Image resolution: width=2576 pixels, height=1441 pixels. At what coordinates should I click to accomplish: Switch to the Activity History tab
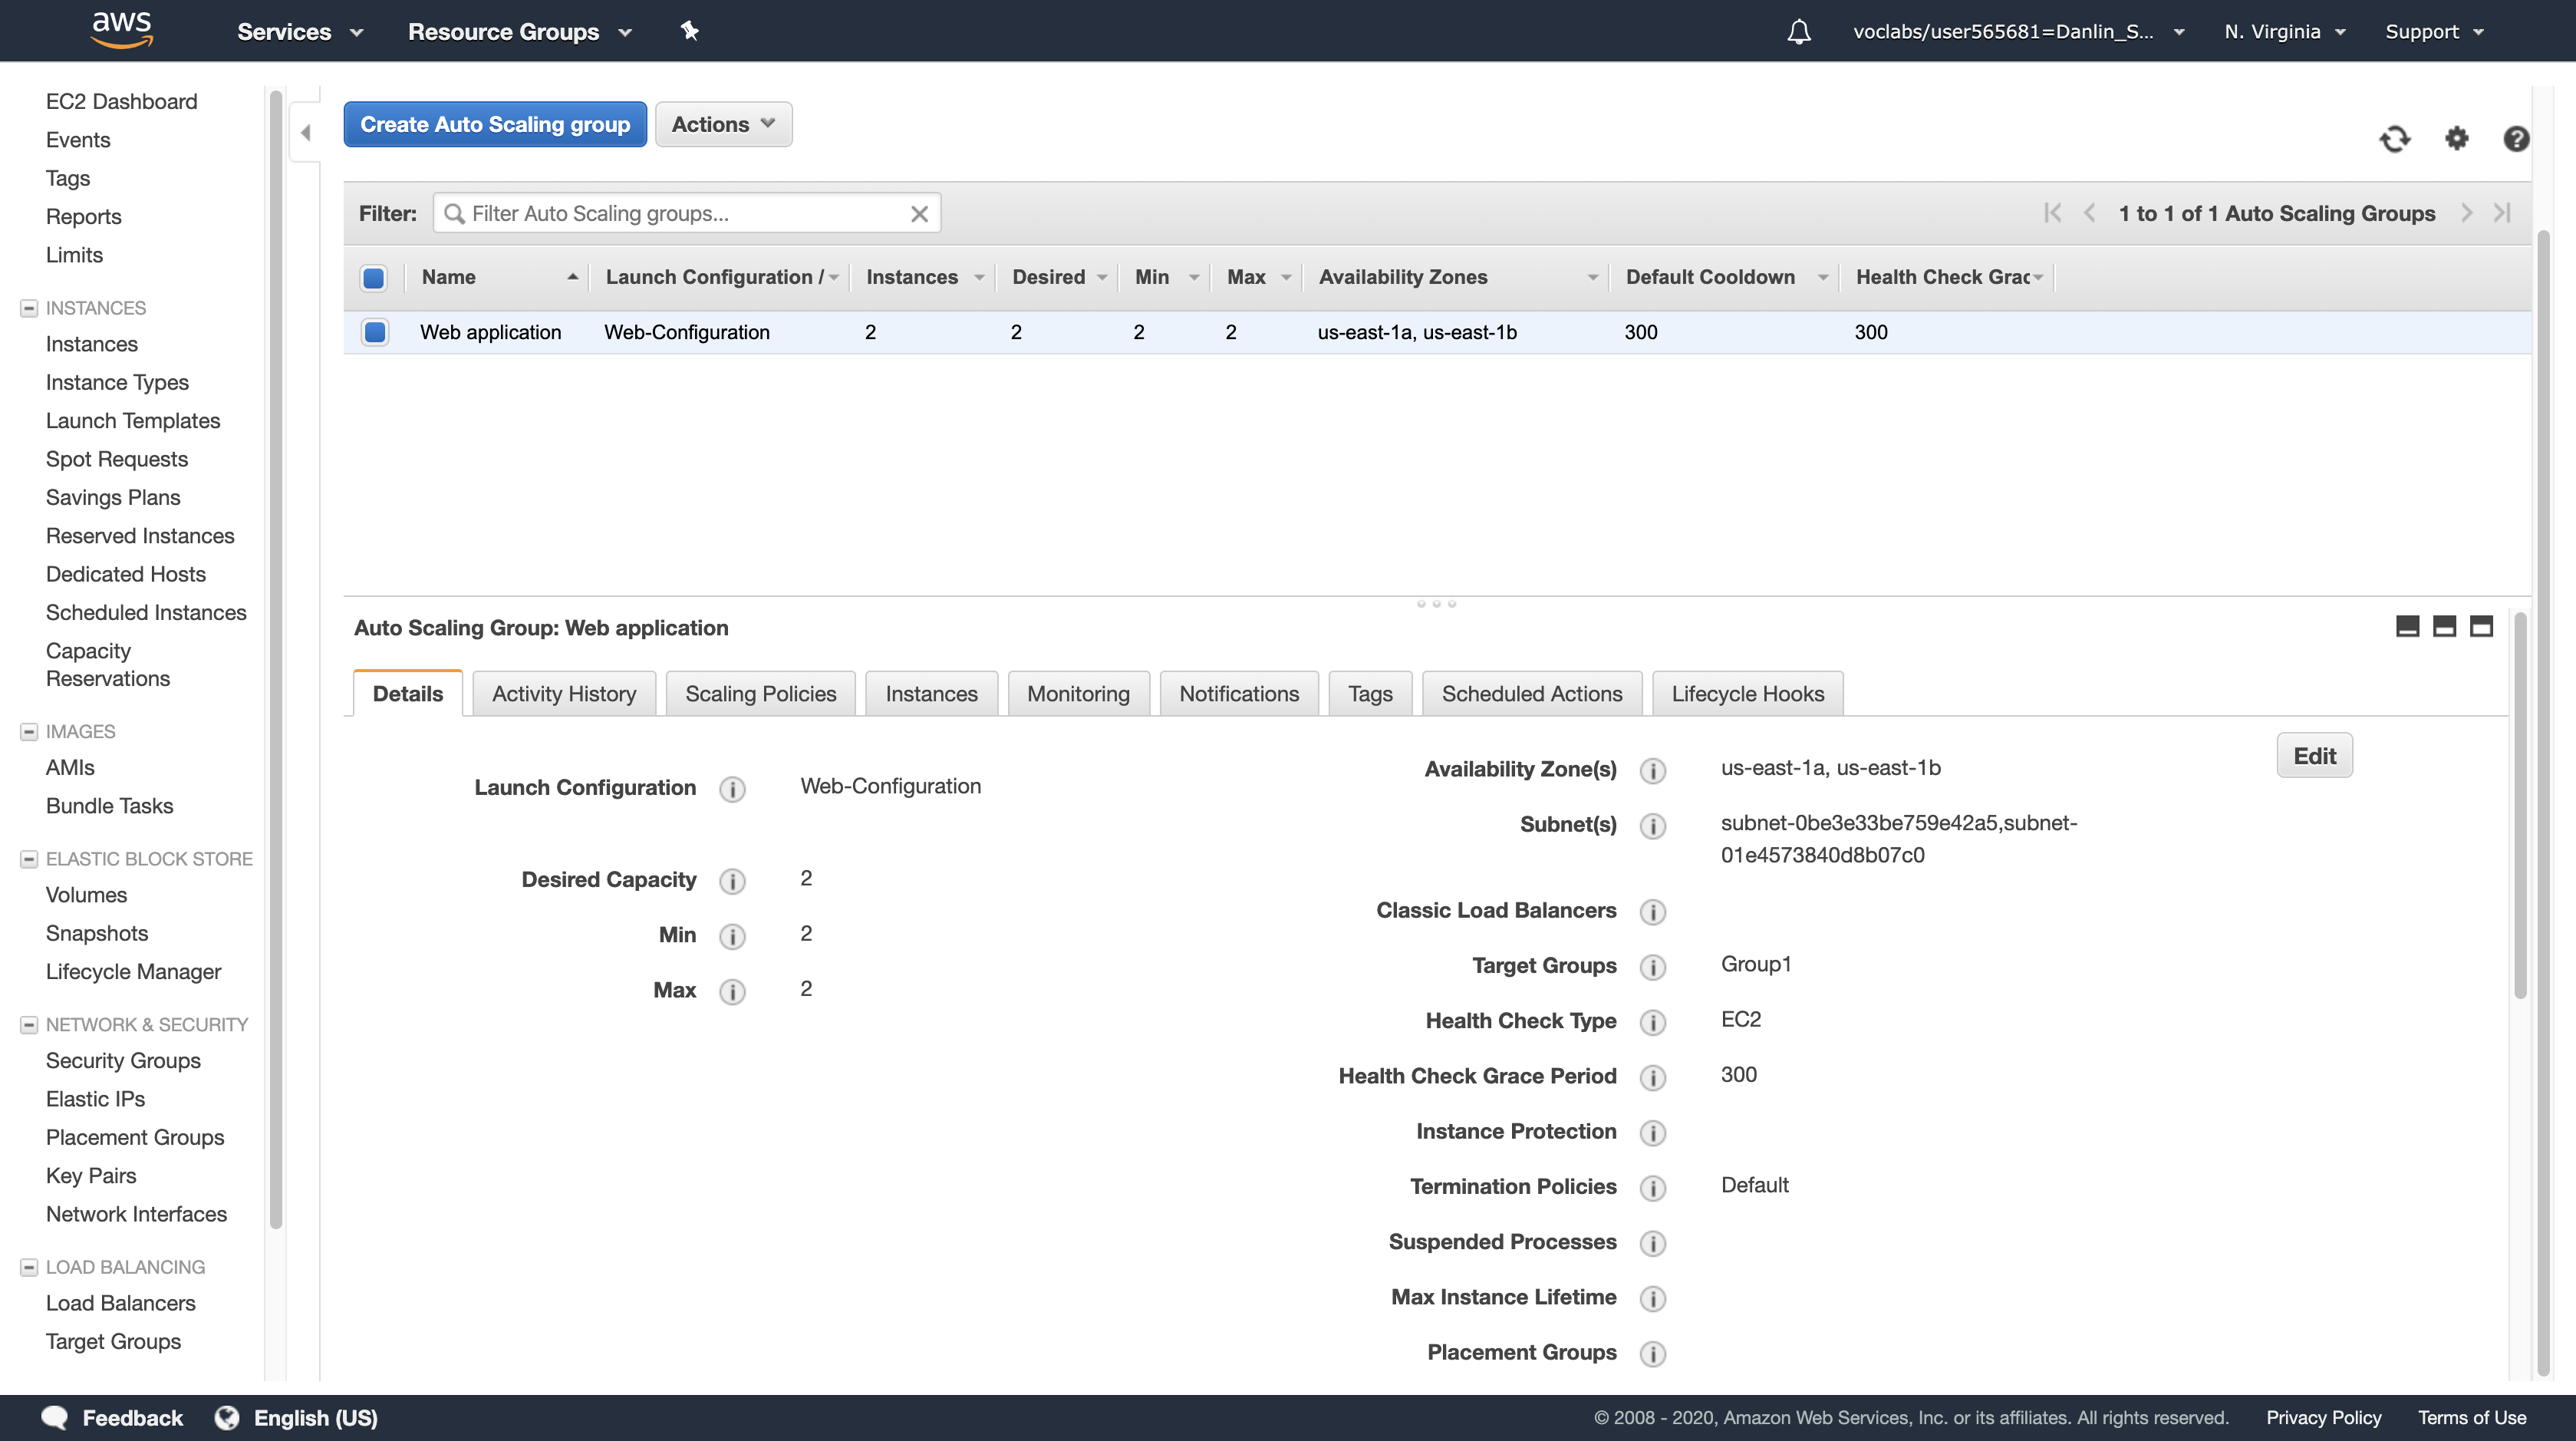coord(563,694)
